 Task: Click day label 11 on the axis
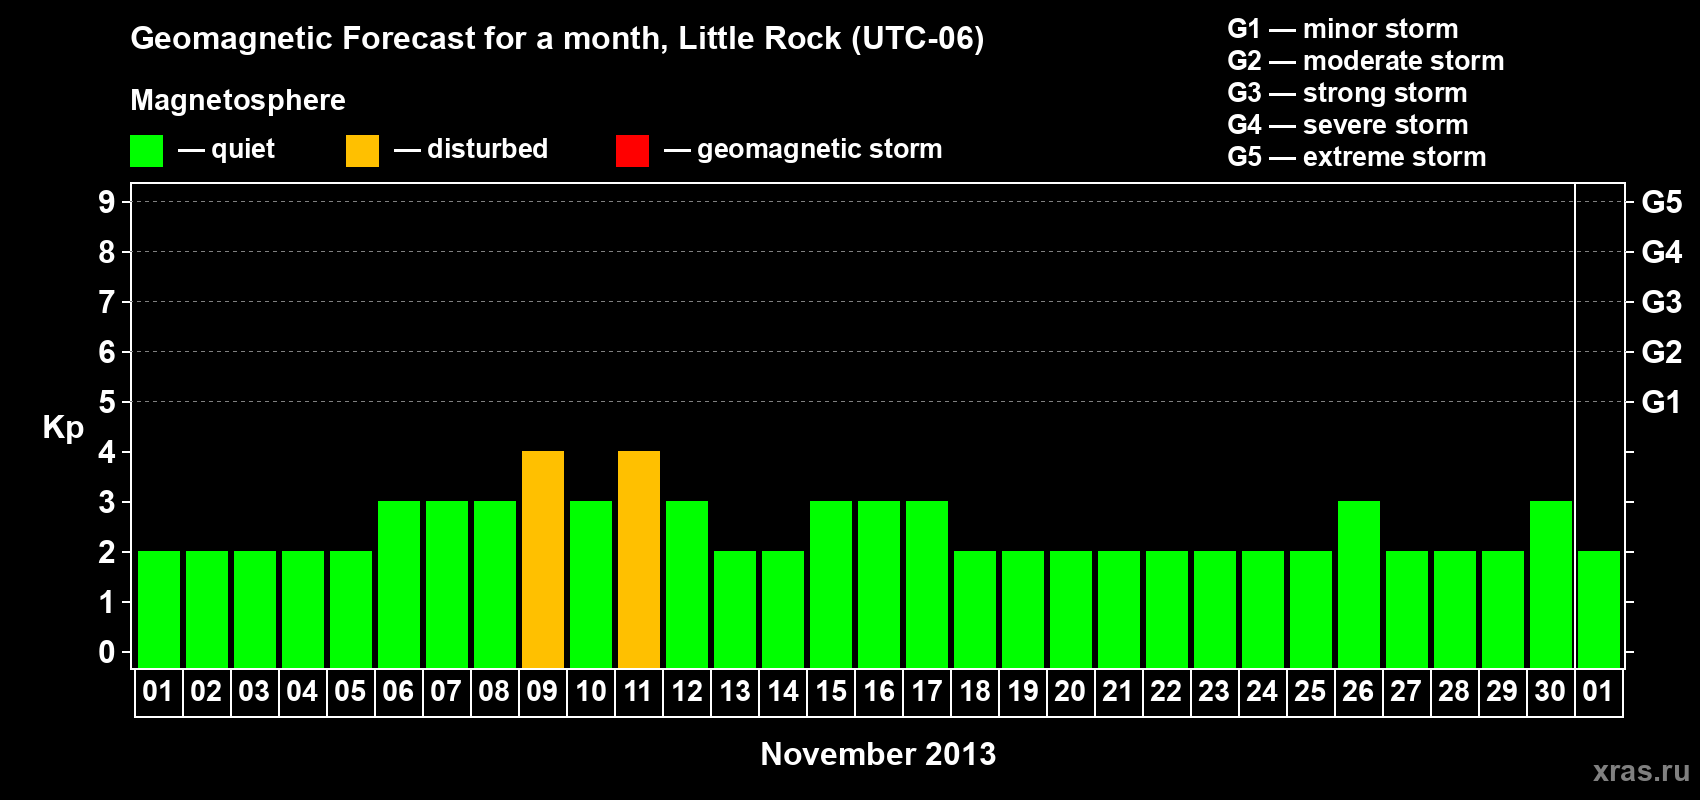pyautogui.click(x=638, y=692)
